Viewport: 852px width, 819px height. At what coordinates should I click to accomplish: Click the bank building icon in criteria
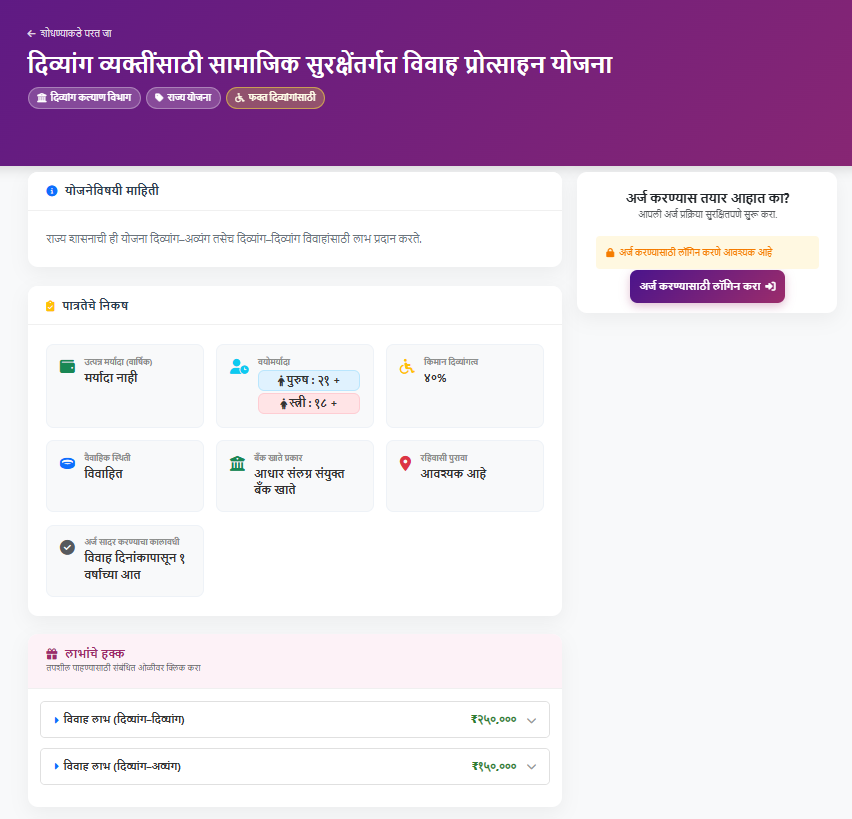pyautogui.click(x=238, y=464)
